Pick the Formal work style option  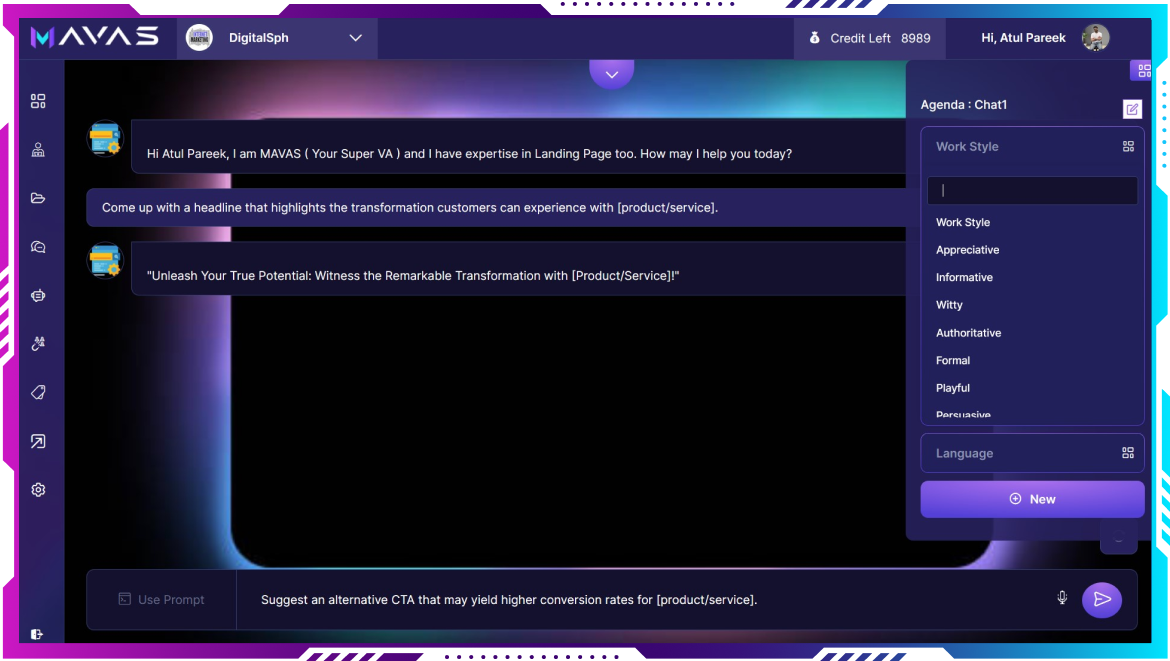[x=953, y=360]
